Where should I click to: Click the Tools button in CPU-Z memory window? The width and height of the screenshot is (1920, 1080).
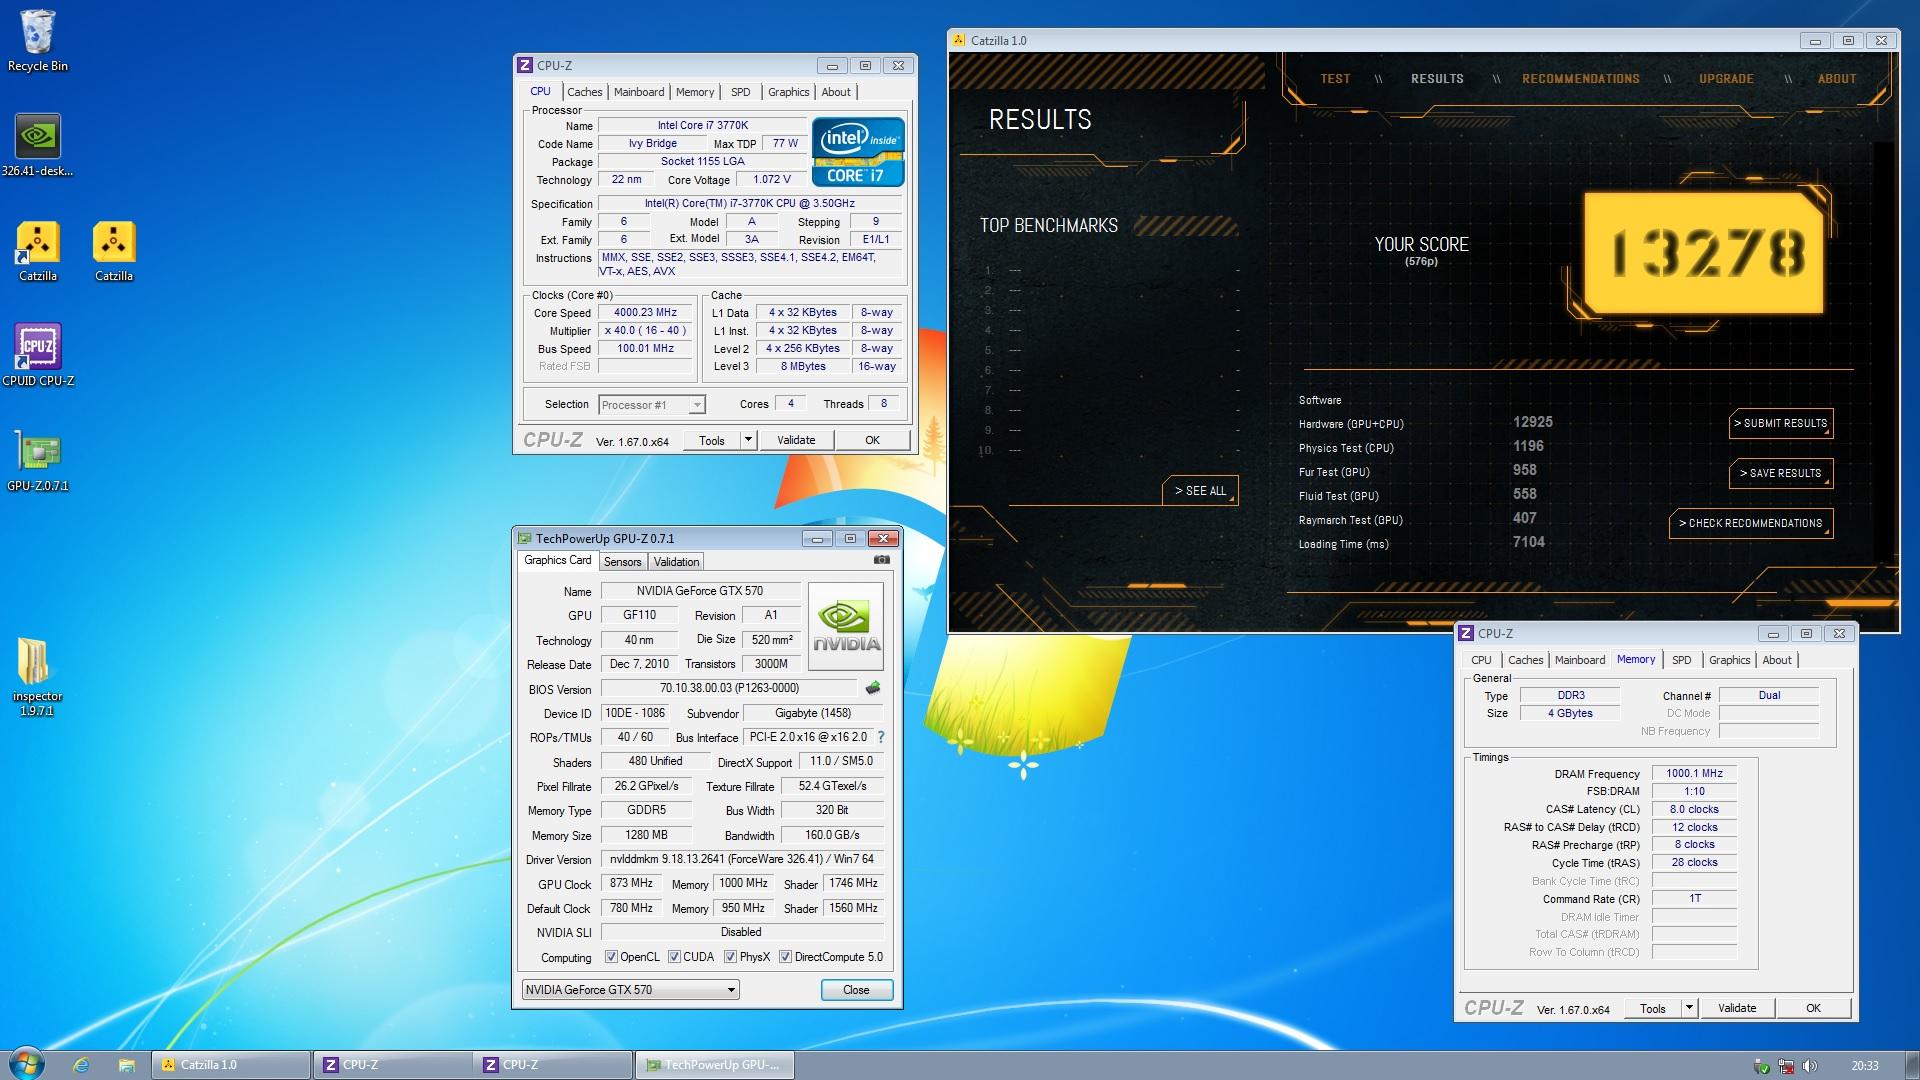point(1653,1008)
